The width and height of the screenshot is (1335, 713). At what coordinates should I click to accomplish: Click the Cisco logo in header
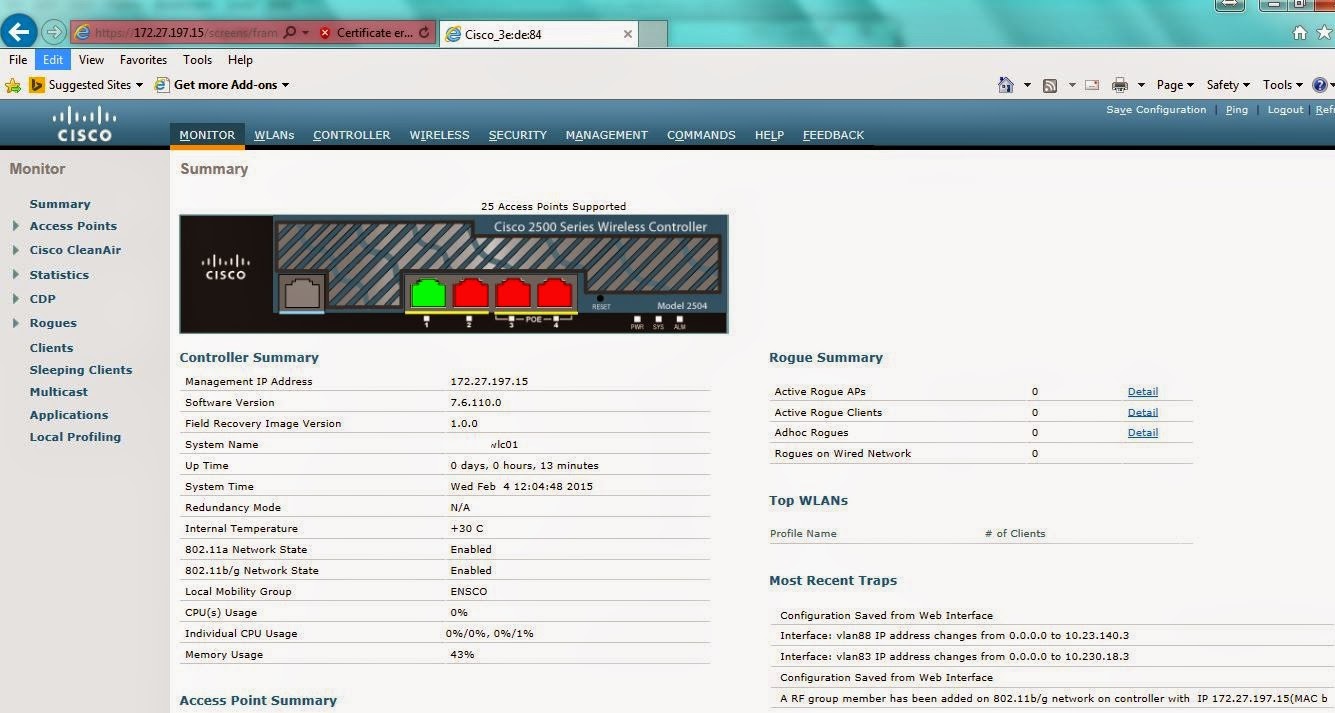click(84, 124)
